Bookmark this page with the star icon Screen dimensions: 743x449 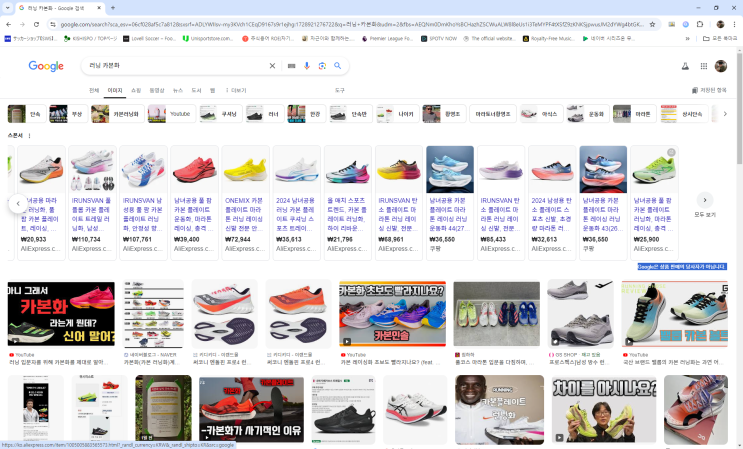652,24
